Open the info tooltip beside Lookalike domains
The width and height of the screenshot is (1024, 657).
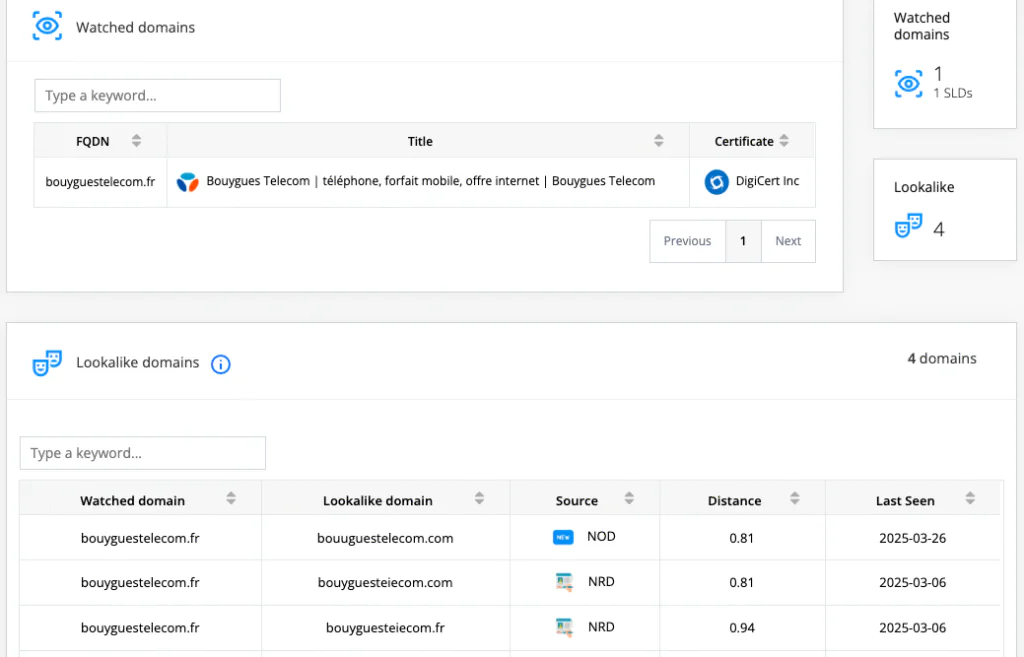click(x=220, y=364)
